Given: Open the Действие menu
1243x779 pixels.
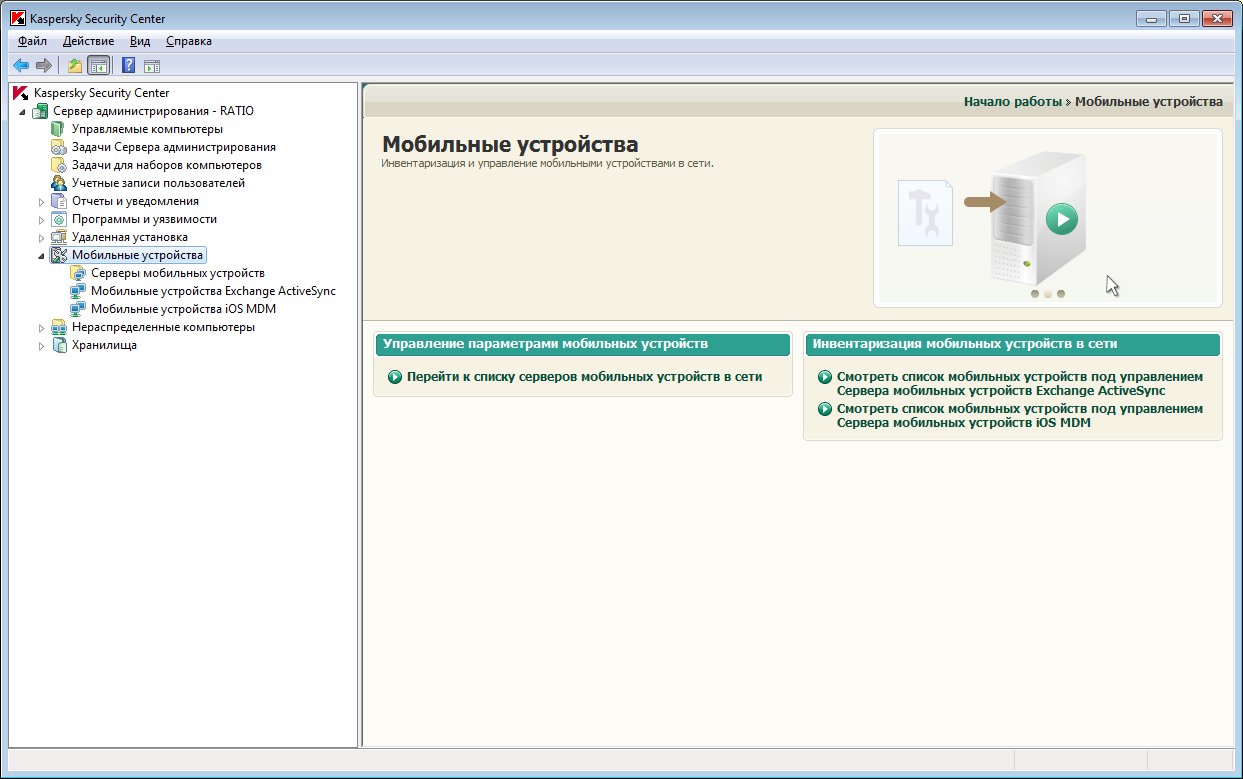Looking at the screenshot, I should pos(88,41).
